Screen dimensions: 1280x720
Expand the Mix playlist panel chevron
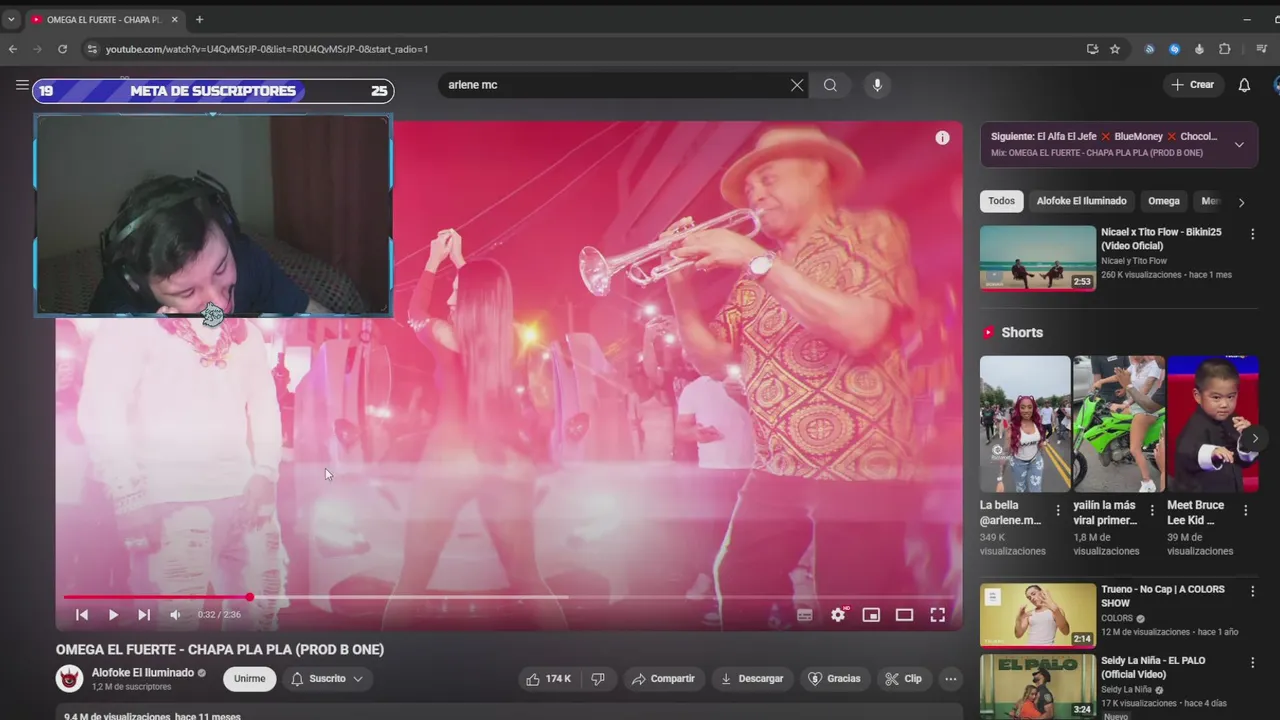[x=1239, y=145]
